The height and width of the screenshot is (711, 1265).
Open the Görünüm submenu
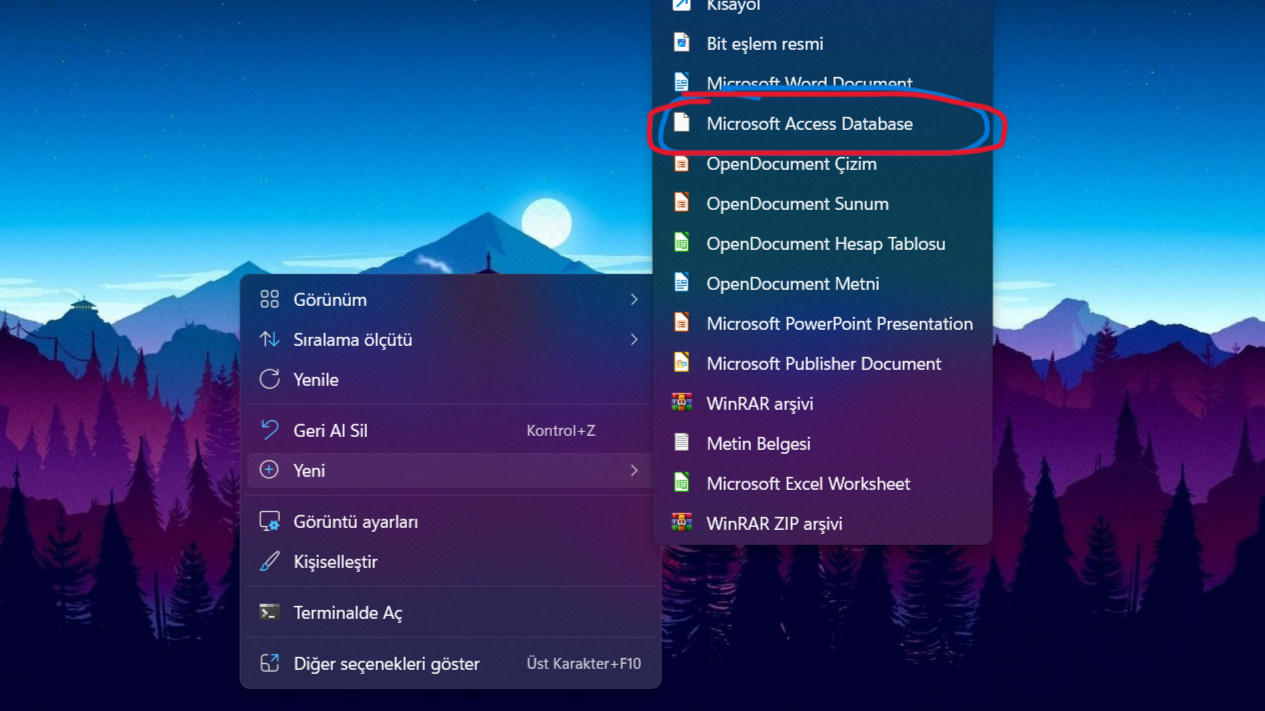pyautogui.click(x=449, y=300)
